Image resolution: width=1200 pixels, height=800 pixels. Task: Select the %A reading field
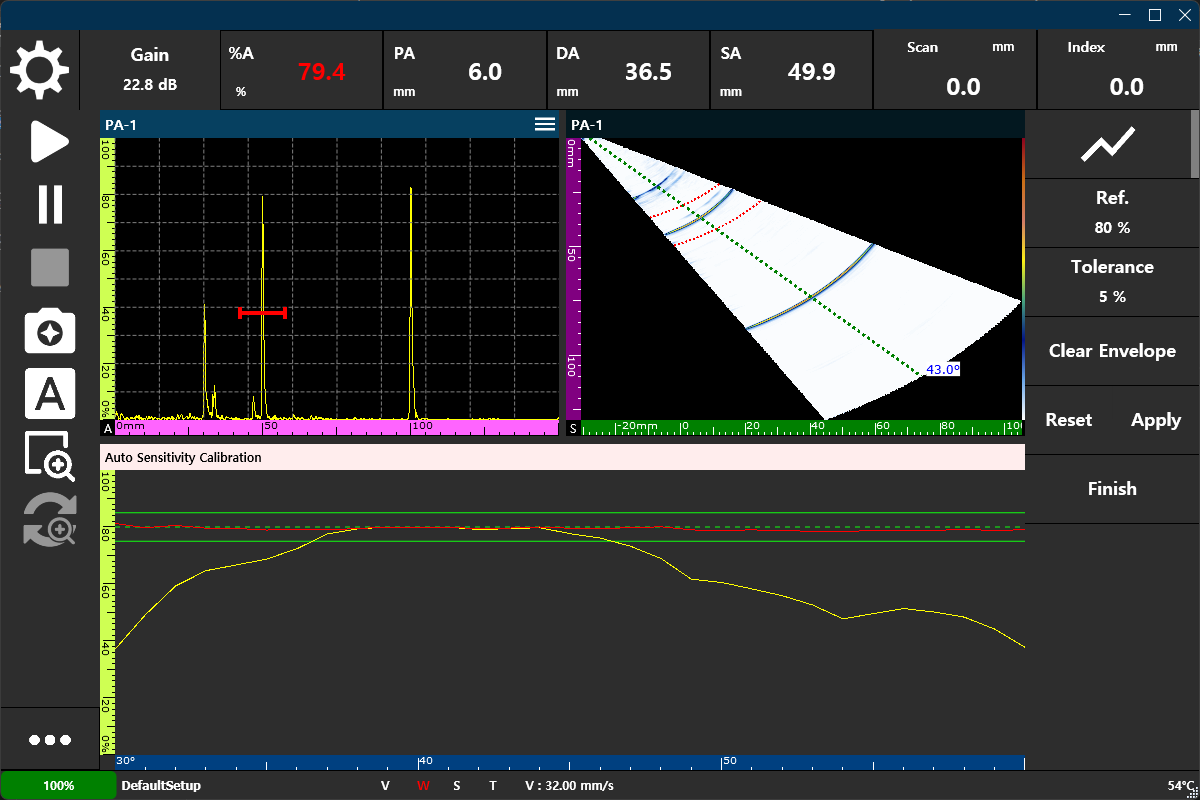(301, 70)
